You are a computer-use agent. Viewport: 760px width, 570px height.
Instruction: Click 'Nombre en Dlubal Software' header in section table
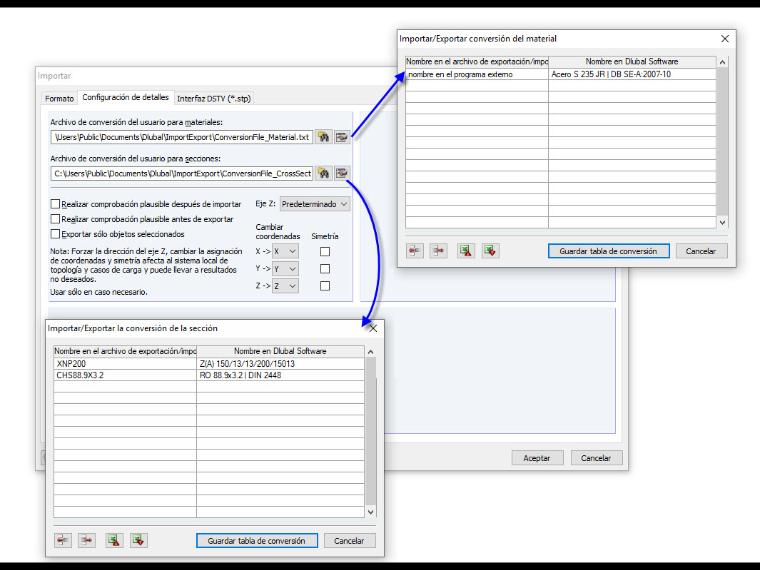[280, 351]
